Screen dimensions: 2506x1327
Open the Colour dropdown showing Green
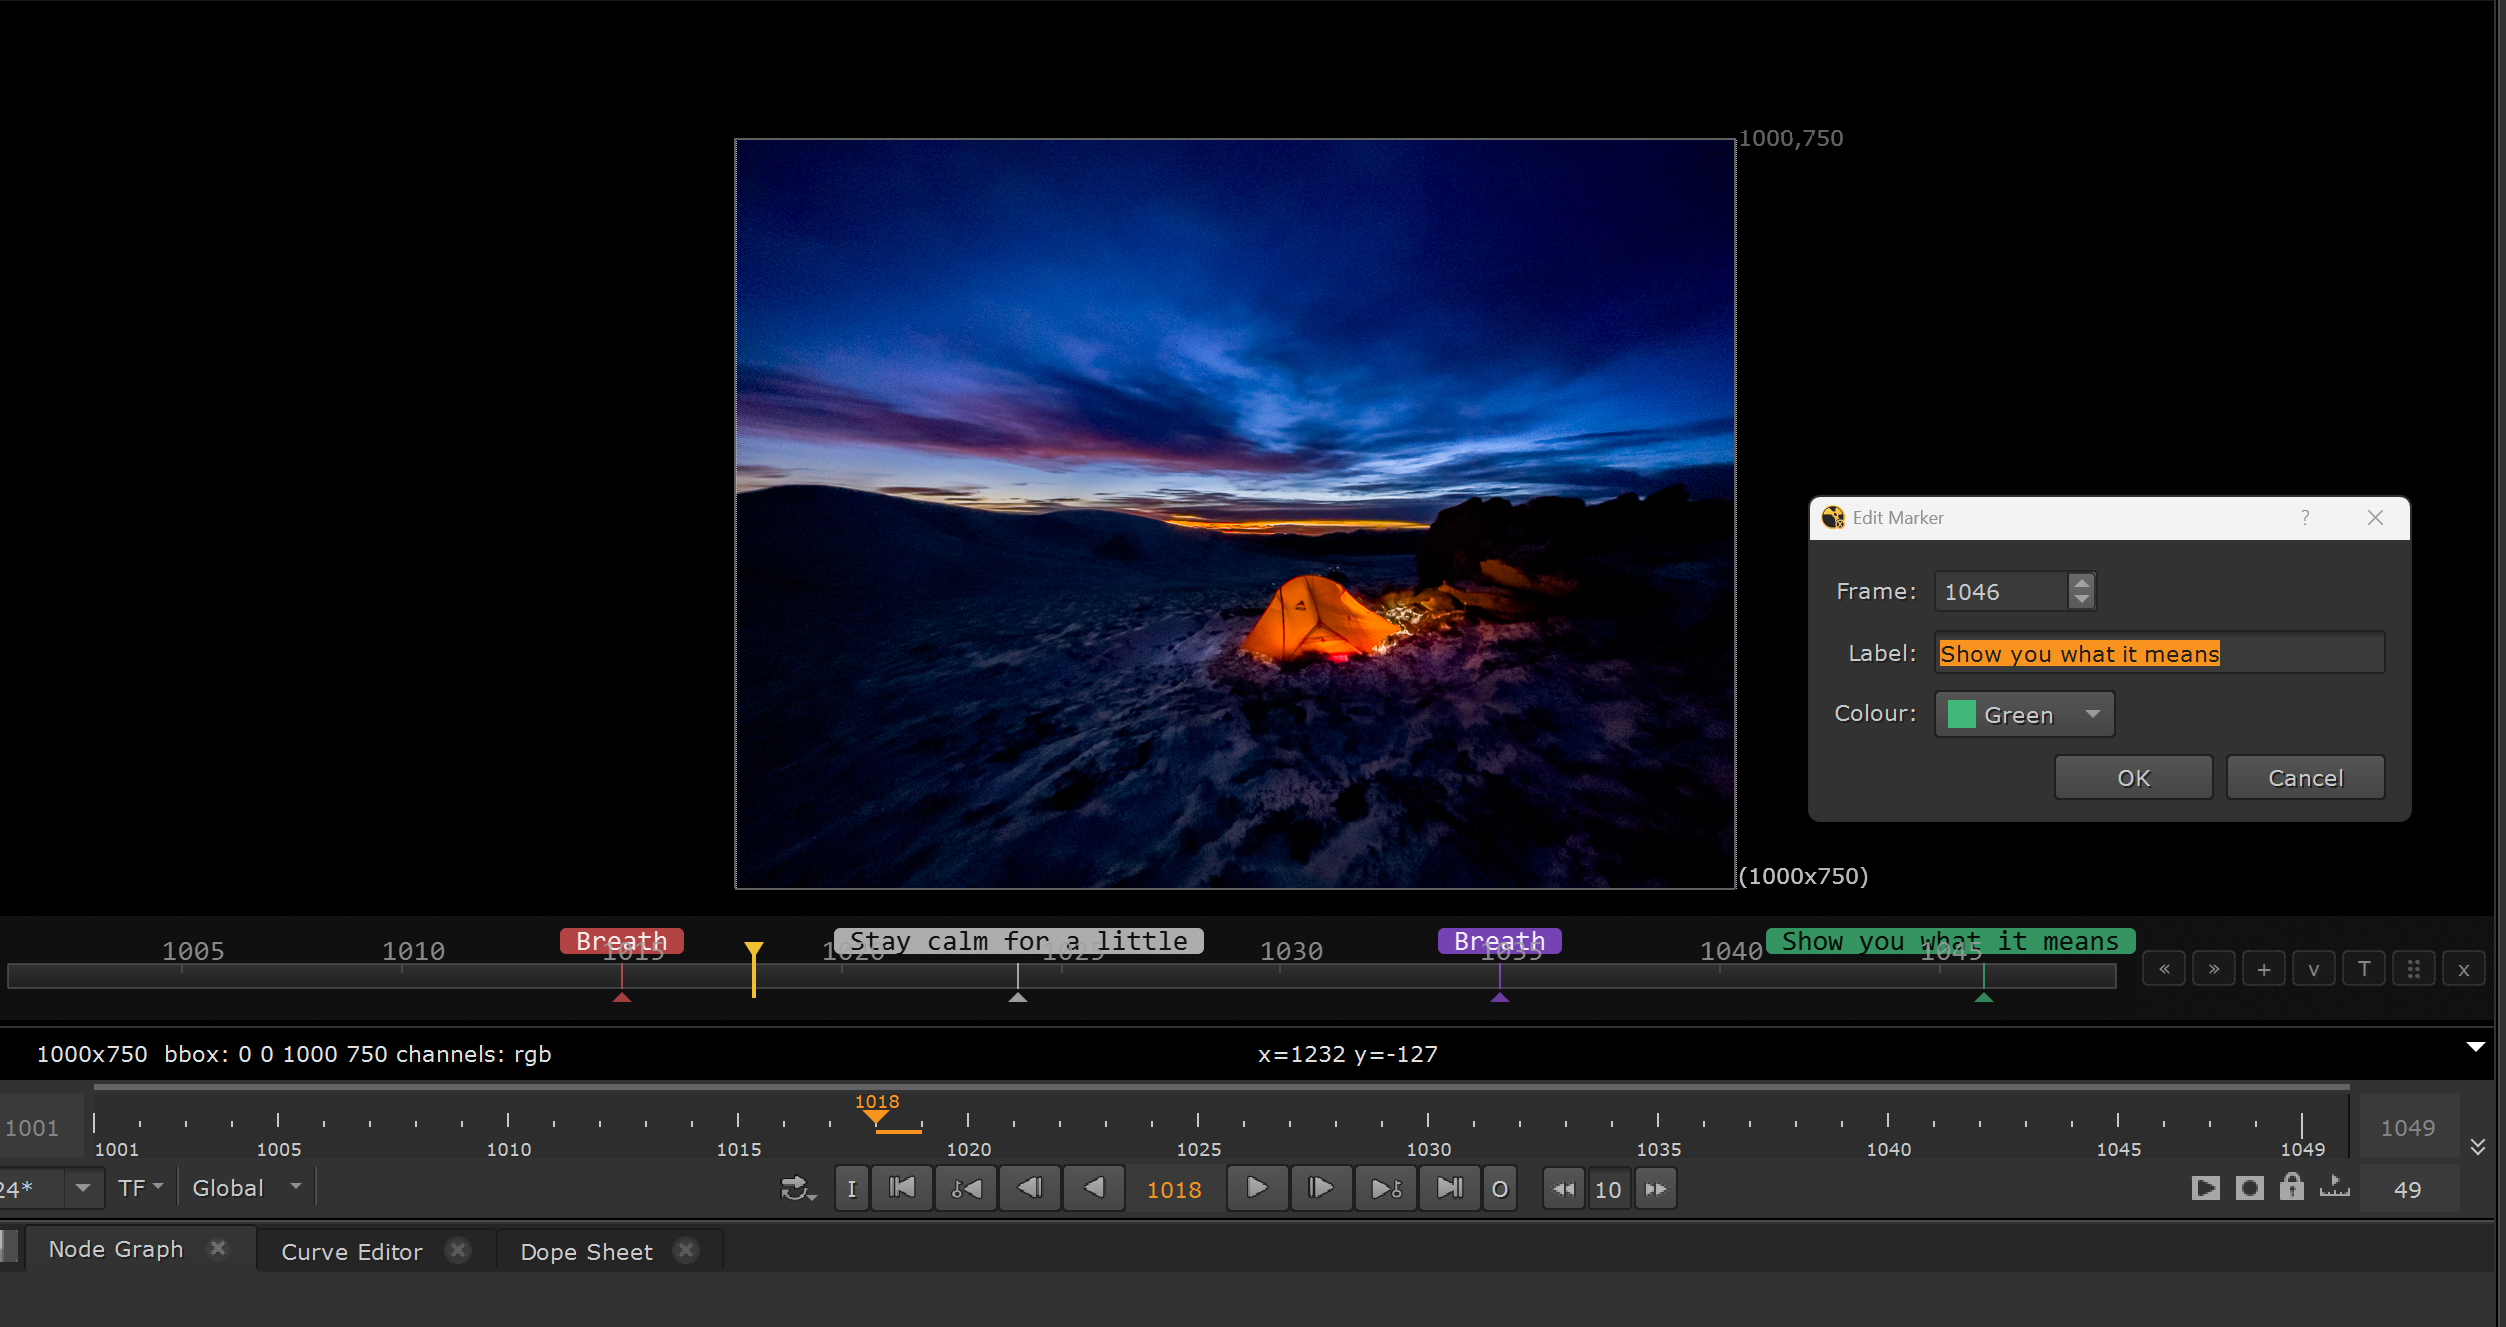pyautogui.click(x=2024, y=714)
